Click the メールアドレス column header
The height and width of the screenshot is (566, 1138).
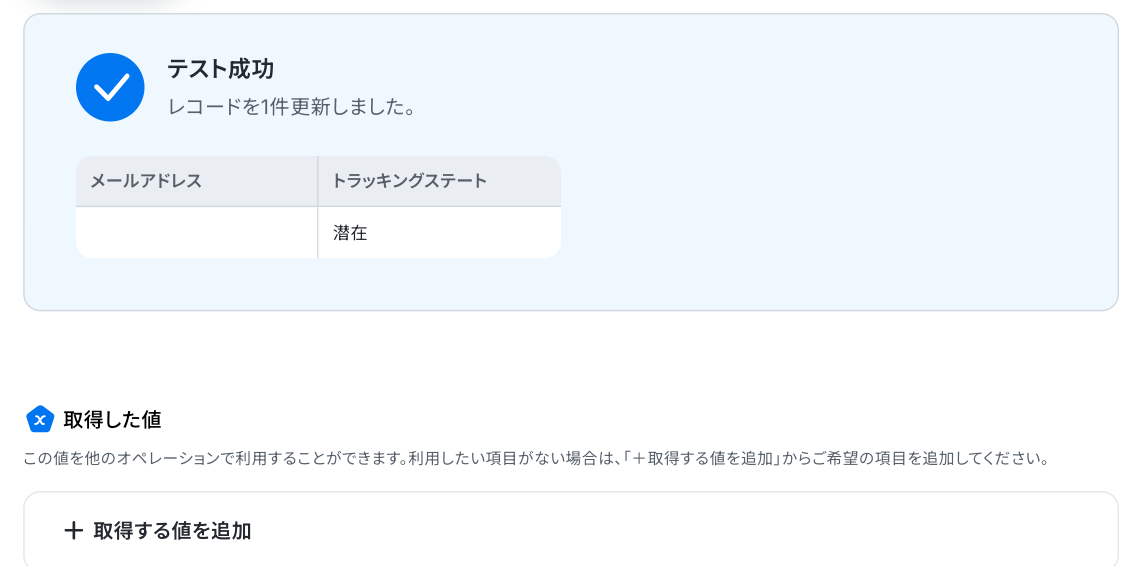tap(146, 181)
